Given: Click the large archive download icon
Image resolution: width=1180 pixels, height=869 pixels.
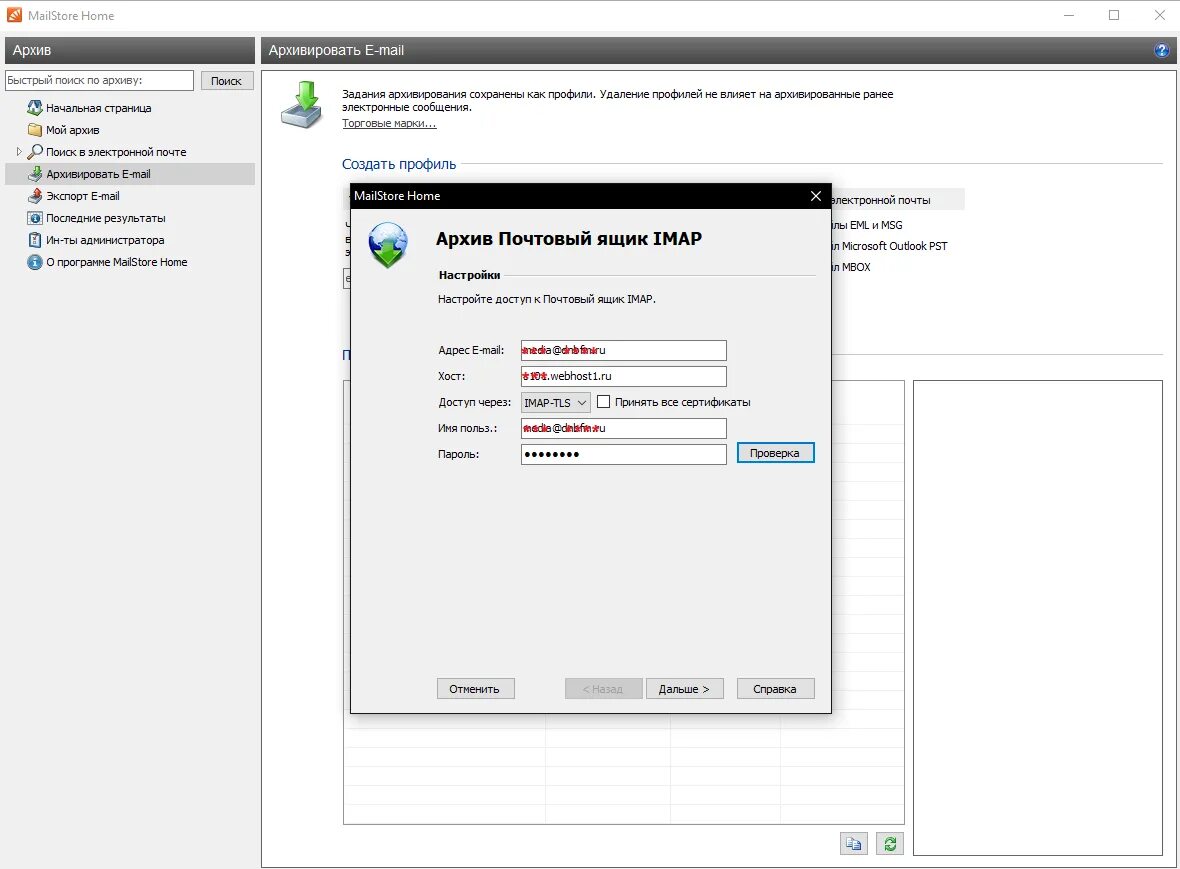Looking at the screenshot, I should 303,105.
